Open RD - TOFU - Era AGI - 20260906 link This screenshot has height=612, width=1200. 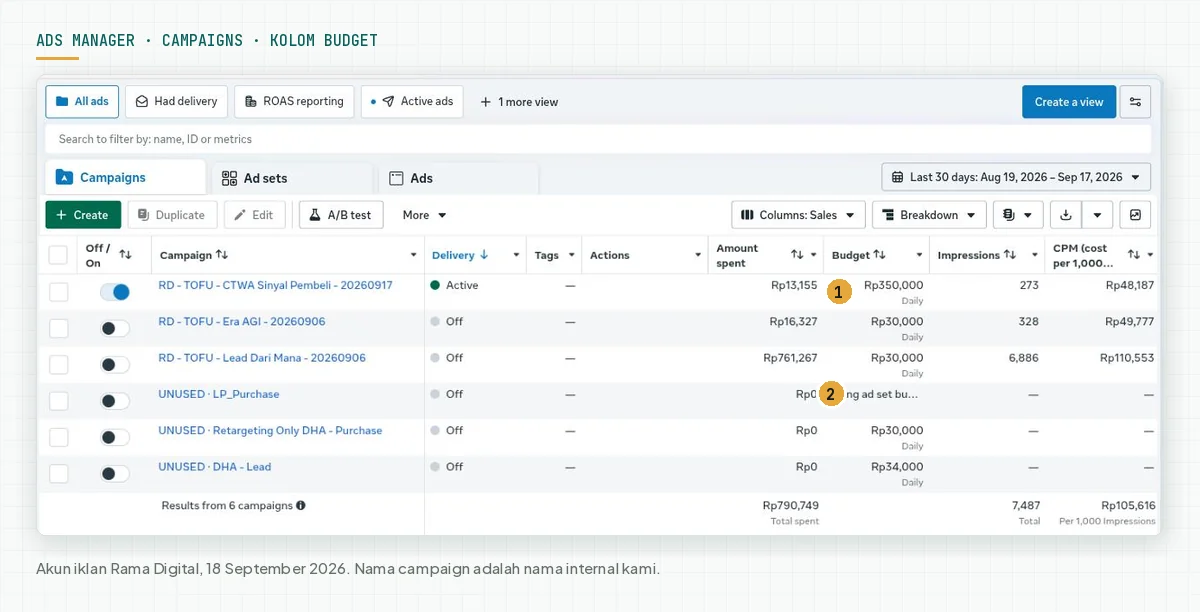click(241, 322)
